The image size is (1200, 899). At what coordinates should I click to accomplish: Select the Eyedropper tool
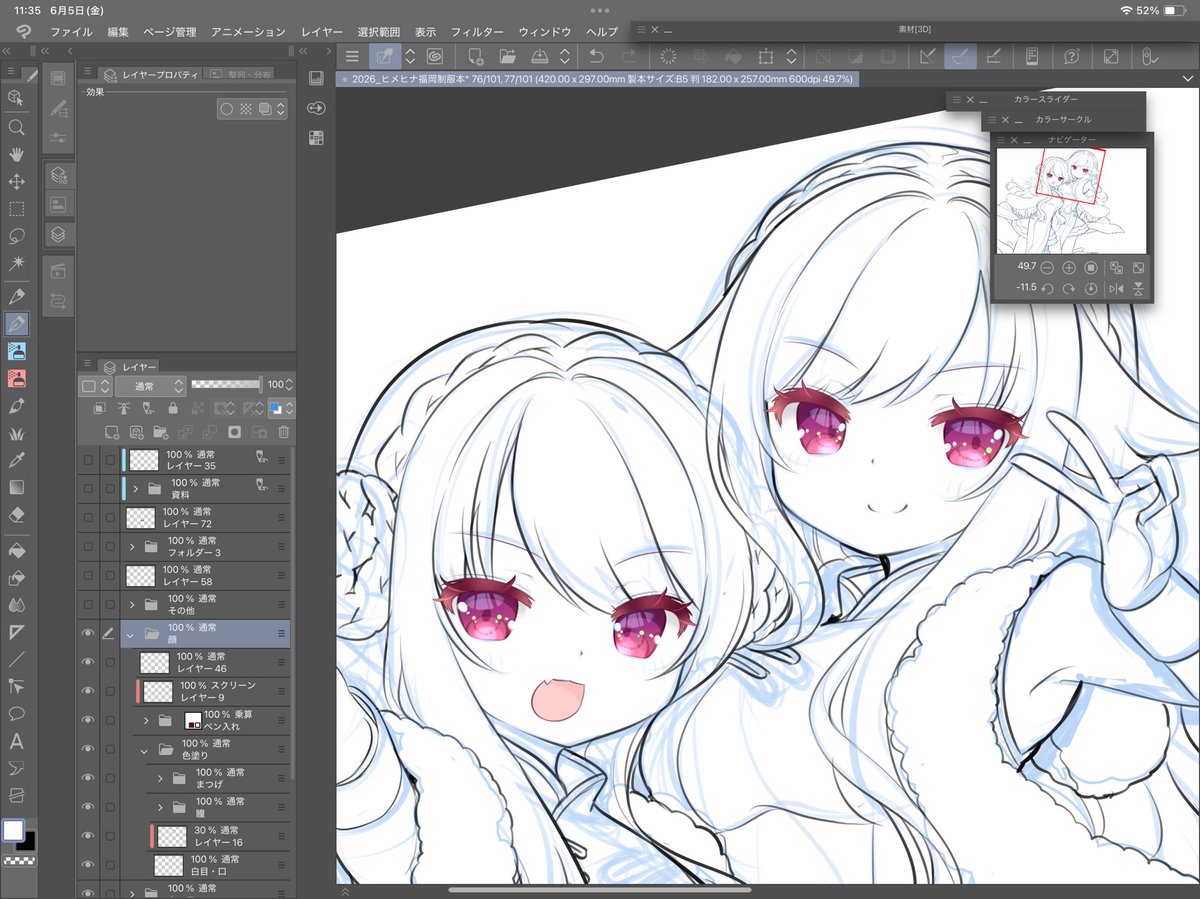pos(16,460)
